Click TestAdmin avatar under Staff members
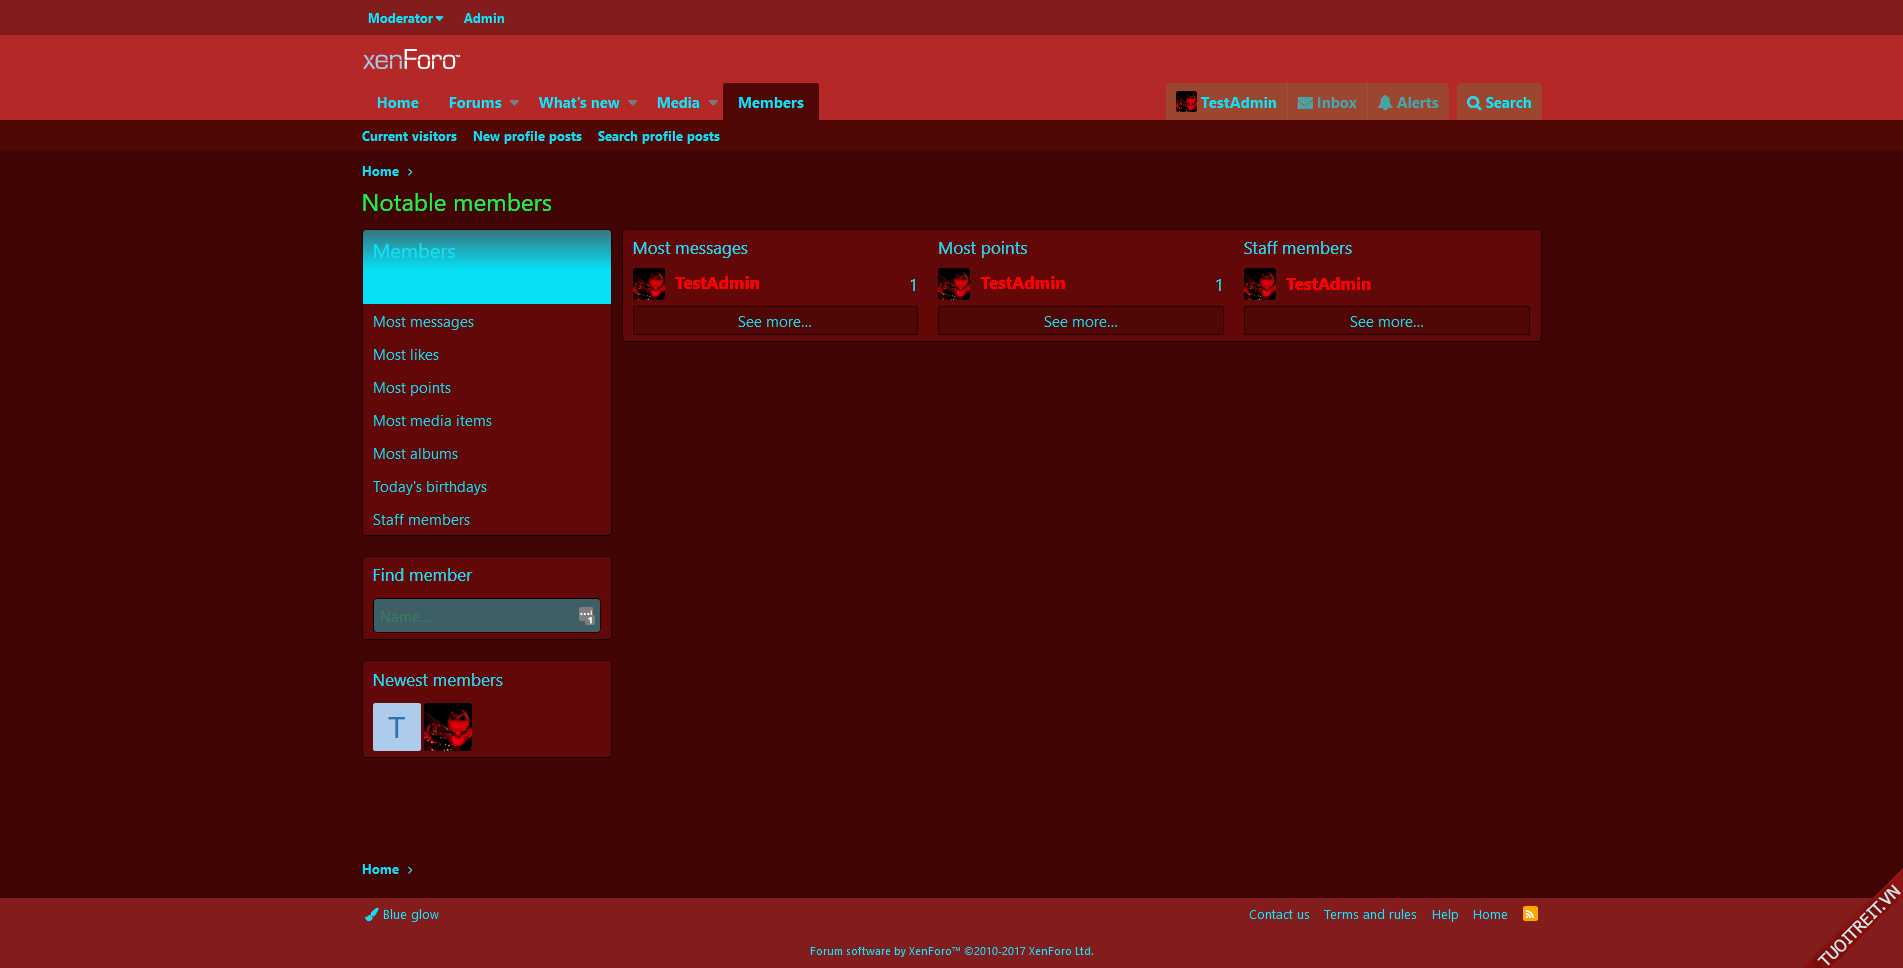Screen dimensions: 1903x968 point(1260,284)
